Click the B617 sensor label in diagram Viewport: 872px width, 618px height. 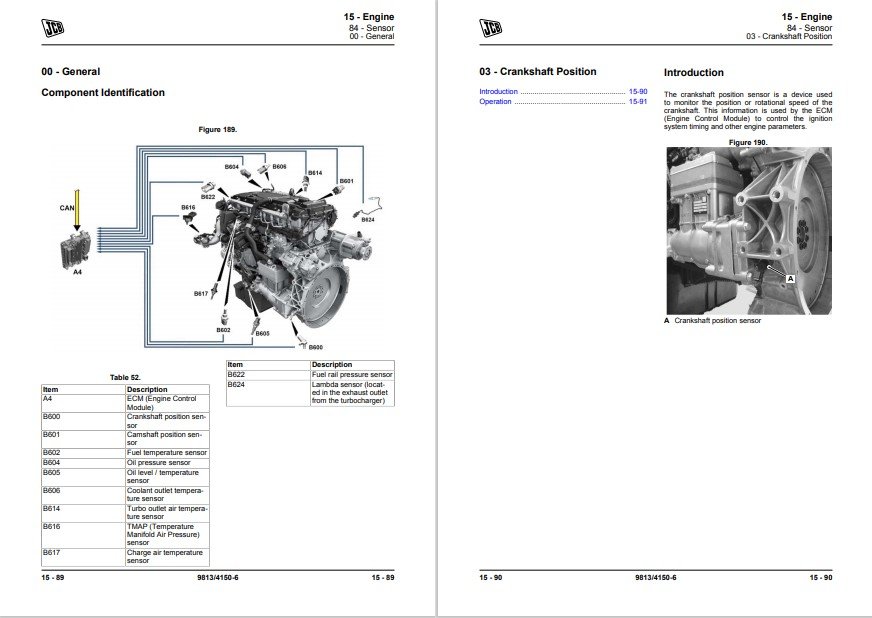[201, 293]
